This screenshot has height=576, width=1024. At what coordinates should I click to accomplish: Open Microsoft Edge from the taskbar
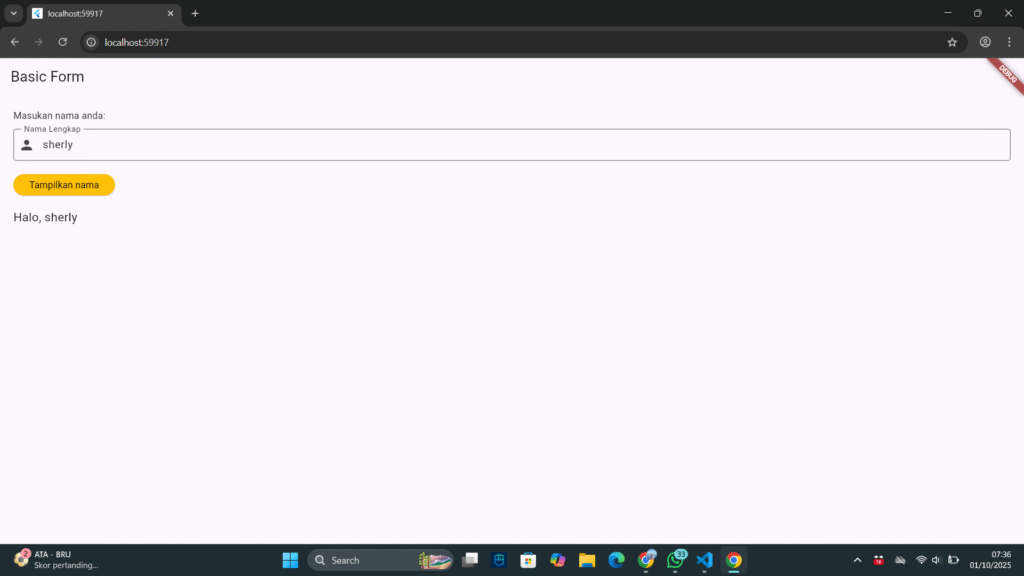[x=616, y=560]
